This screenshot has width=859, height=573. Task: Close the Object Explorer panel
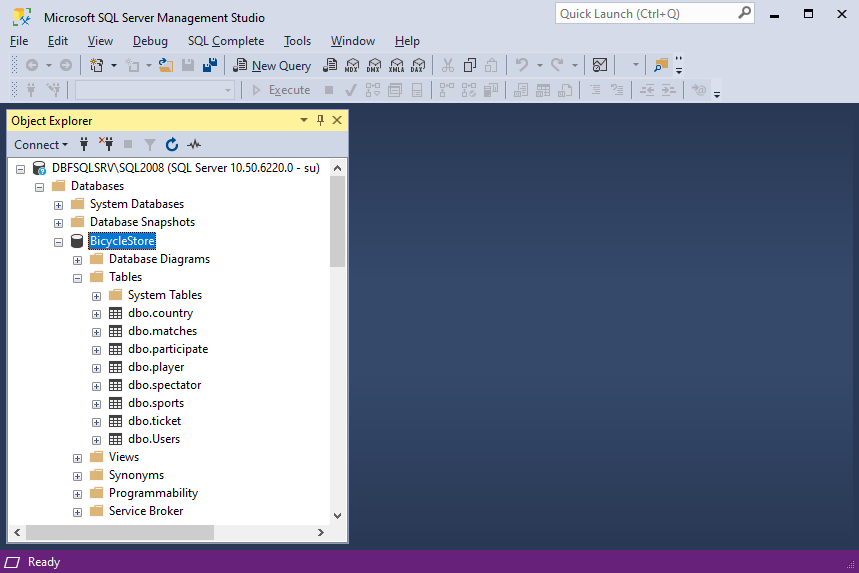(x=337, y=120)
